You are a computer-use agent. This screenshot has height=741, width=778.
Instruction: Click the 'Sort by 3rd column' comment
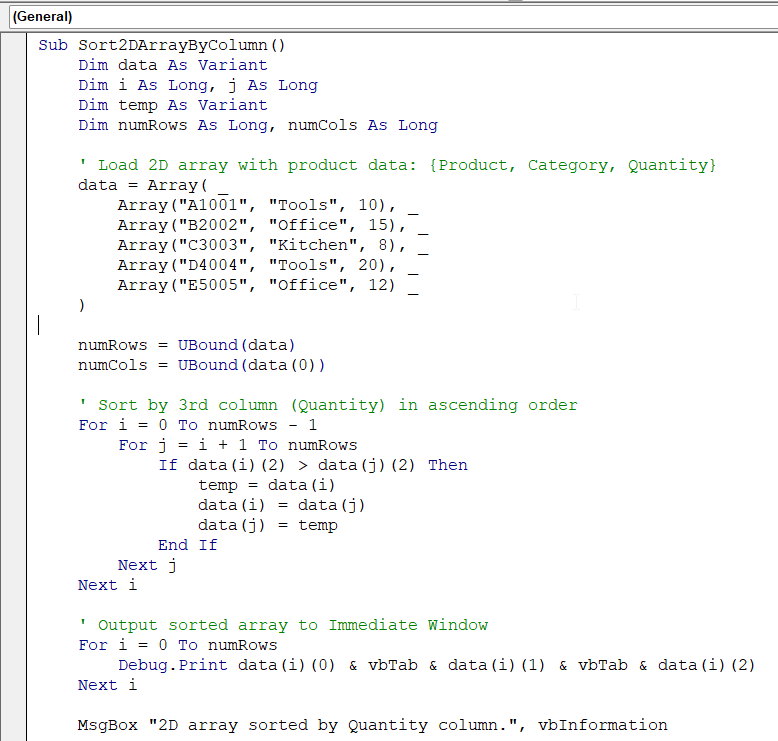328,405
